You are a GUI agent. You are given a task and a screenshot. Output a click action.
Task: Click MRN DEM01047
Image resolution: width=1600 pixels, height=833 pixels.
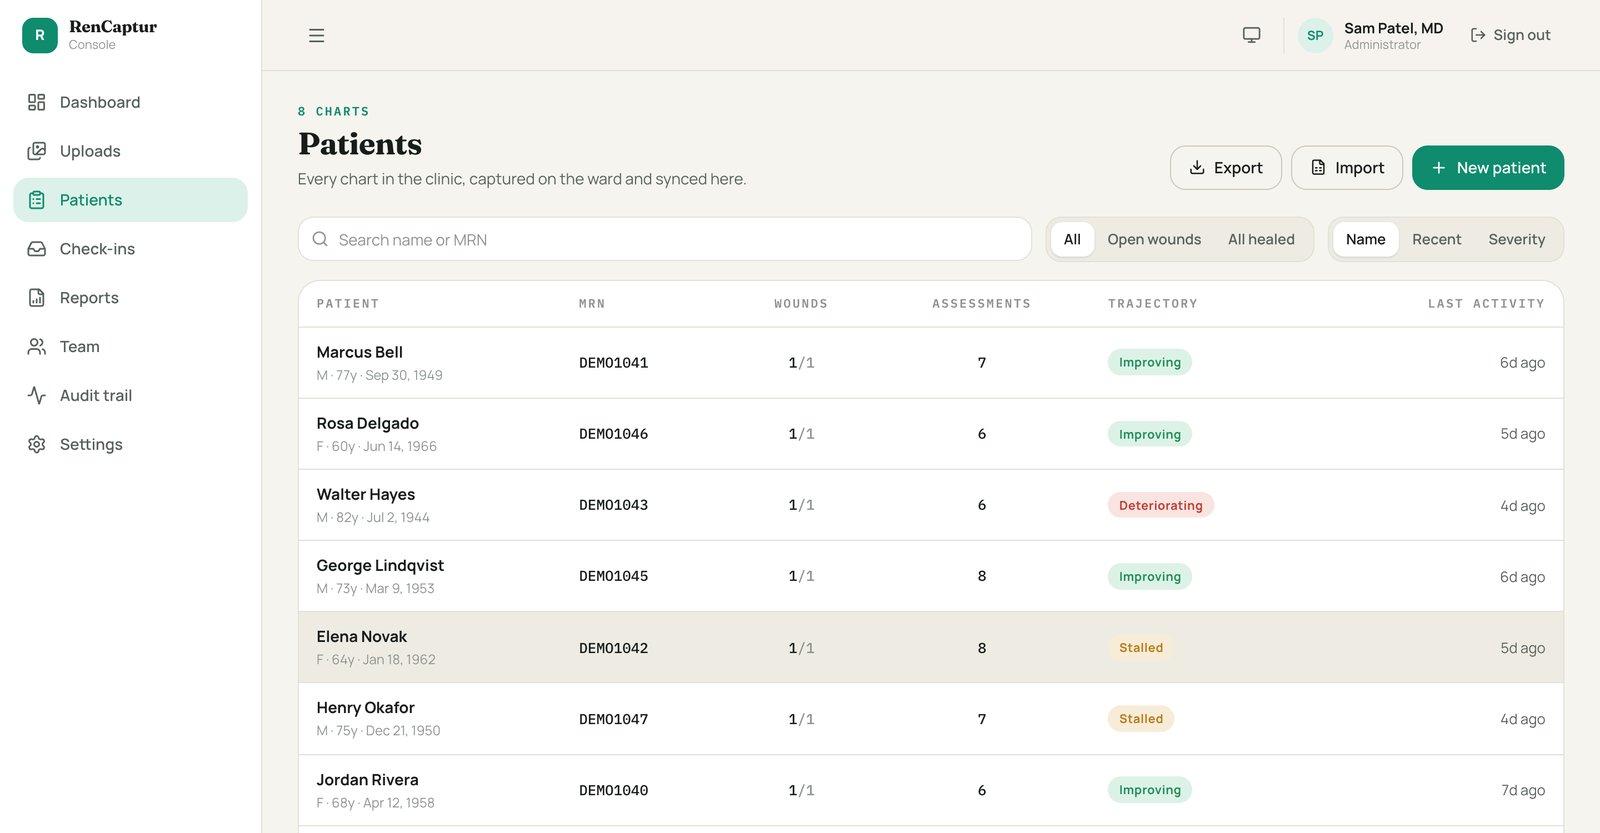[613, 719]
